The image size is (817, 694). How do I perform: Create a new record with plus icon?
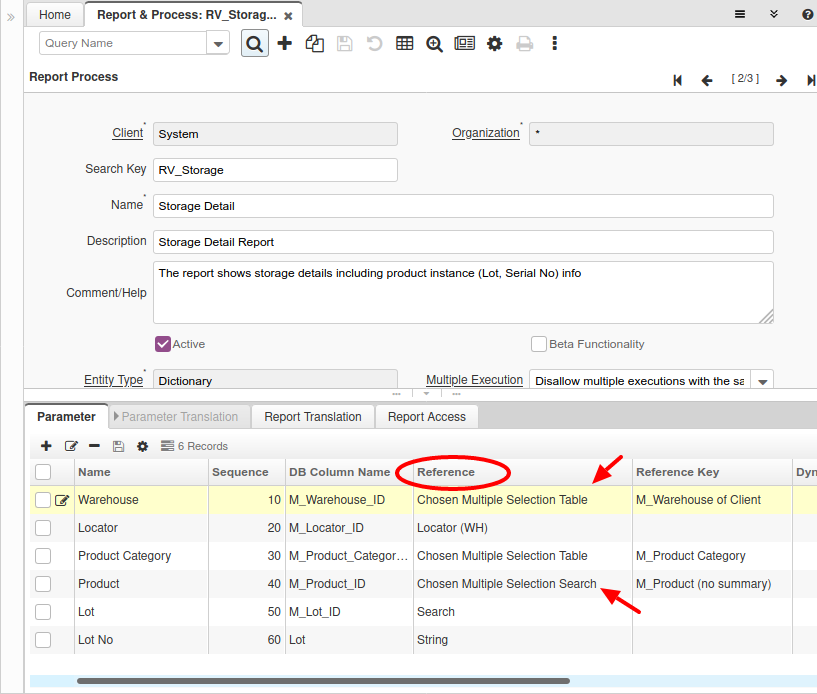click(285, 43)
